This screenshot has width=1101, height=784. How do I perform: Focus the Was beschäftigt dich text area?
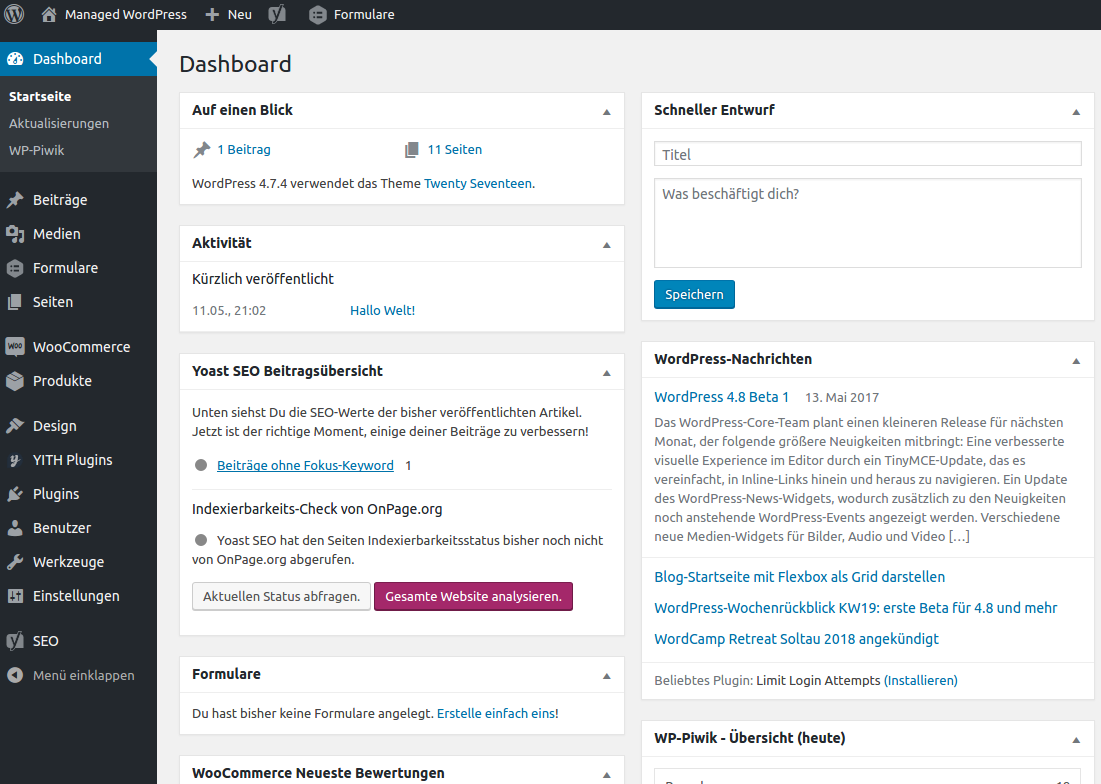[868, 223]
